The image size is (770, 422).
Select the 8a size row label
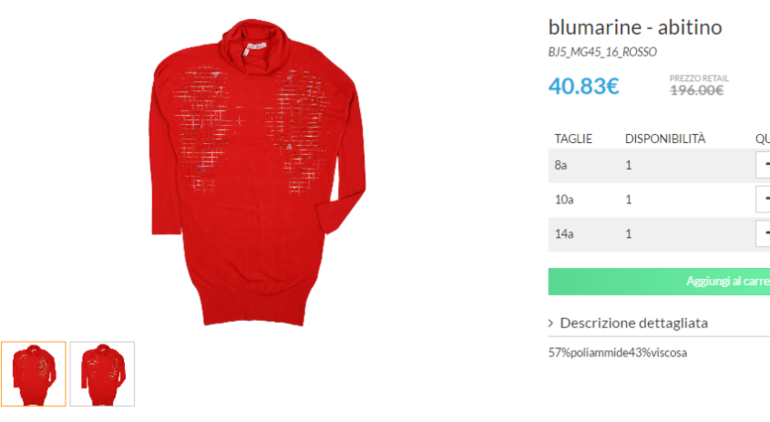561,165
